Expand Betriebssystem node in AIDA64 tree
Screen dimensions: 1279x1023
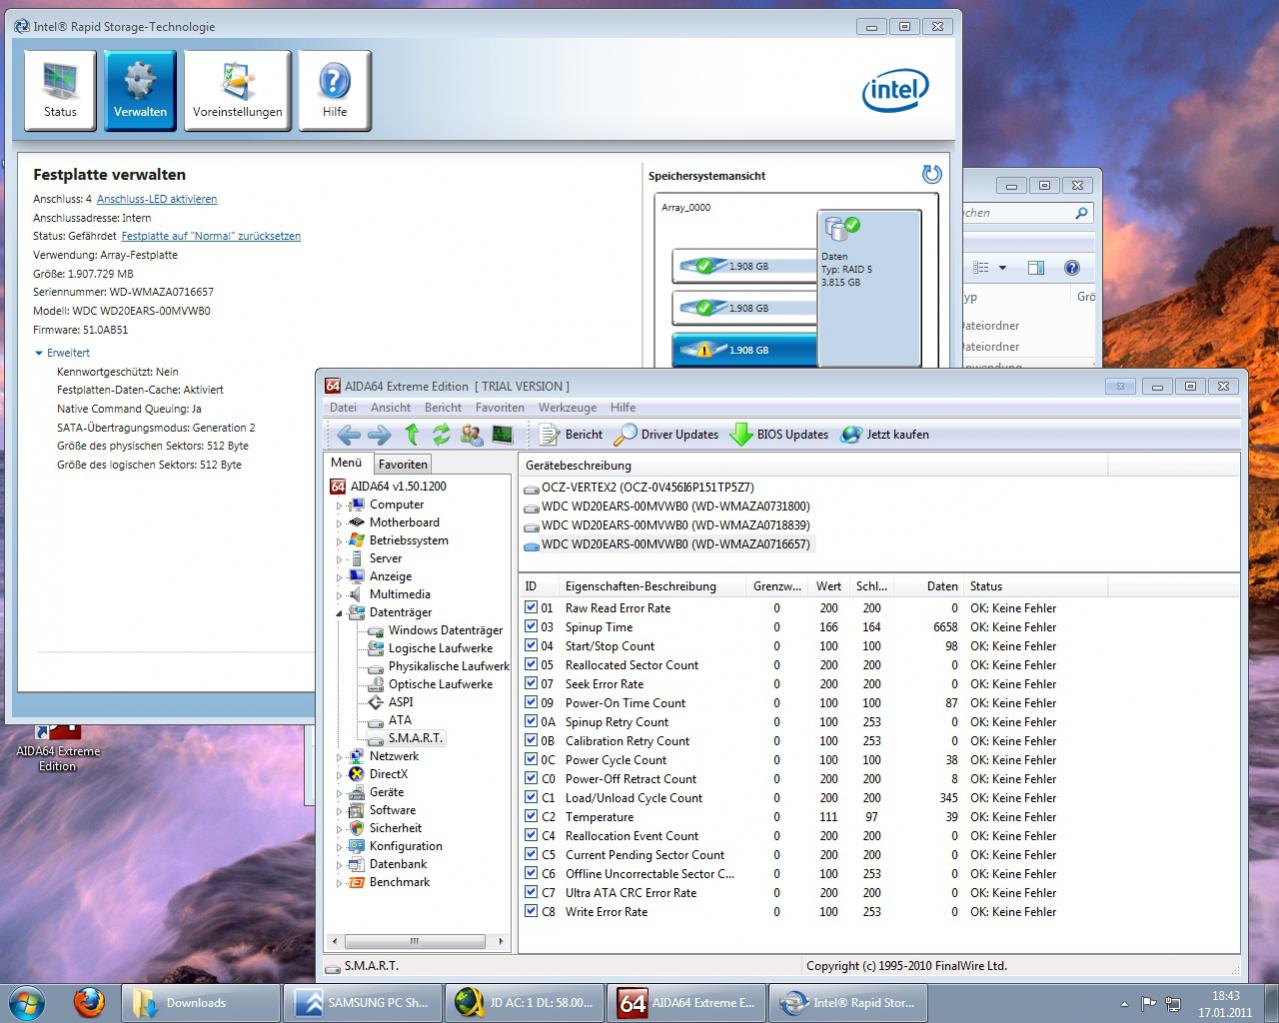pyautogui.click(x=339, y=542)
